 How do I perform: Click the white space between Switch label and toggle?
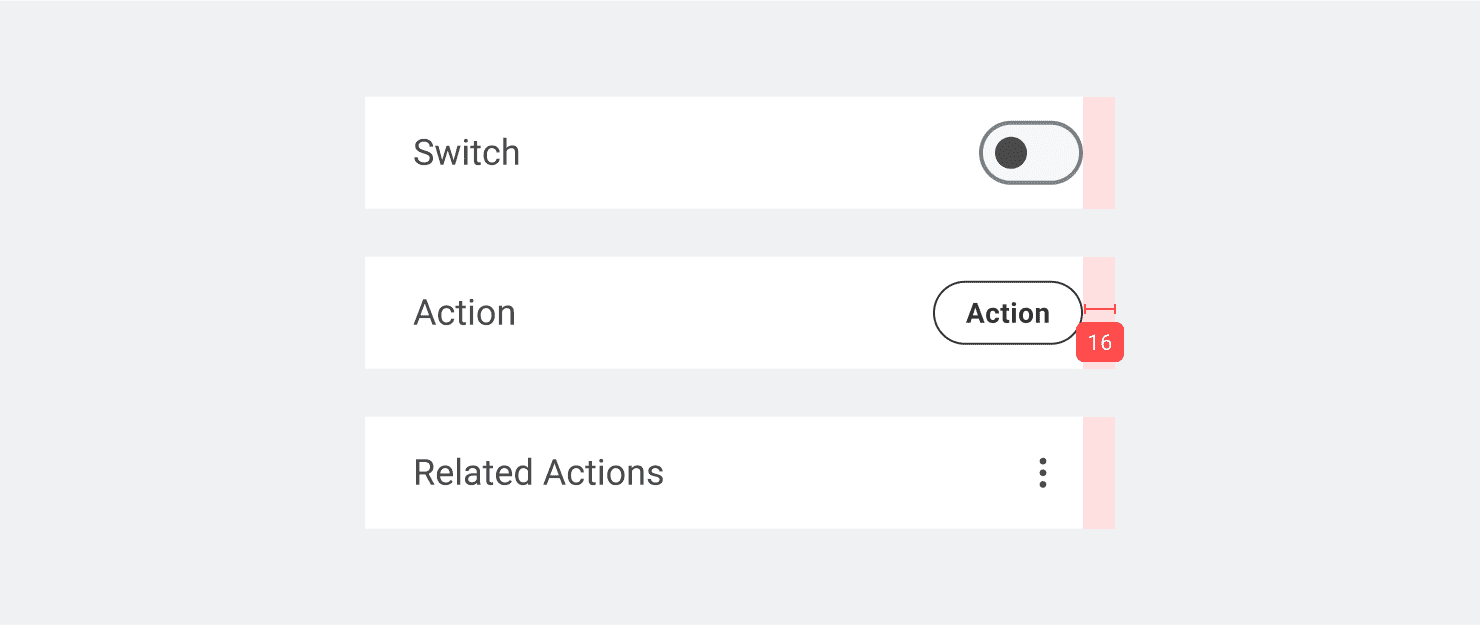pos(750,153)
